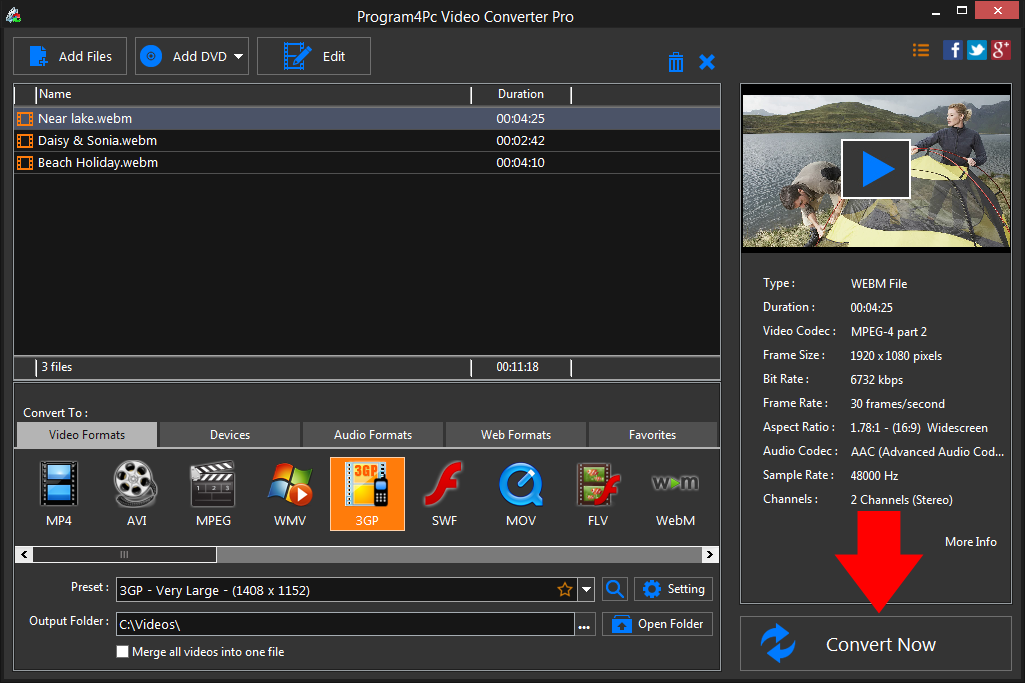Open output folder browse button
The height and width of the screenshot is (683, 1025).
(x=584, y=623)
